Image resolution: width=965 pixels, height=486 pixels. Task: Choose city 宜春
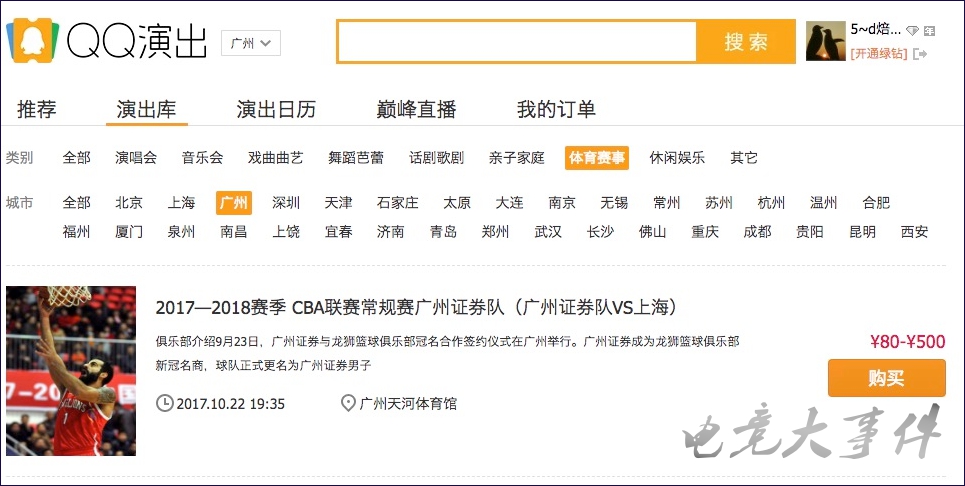click(338, 232)
